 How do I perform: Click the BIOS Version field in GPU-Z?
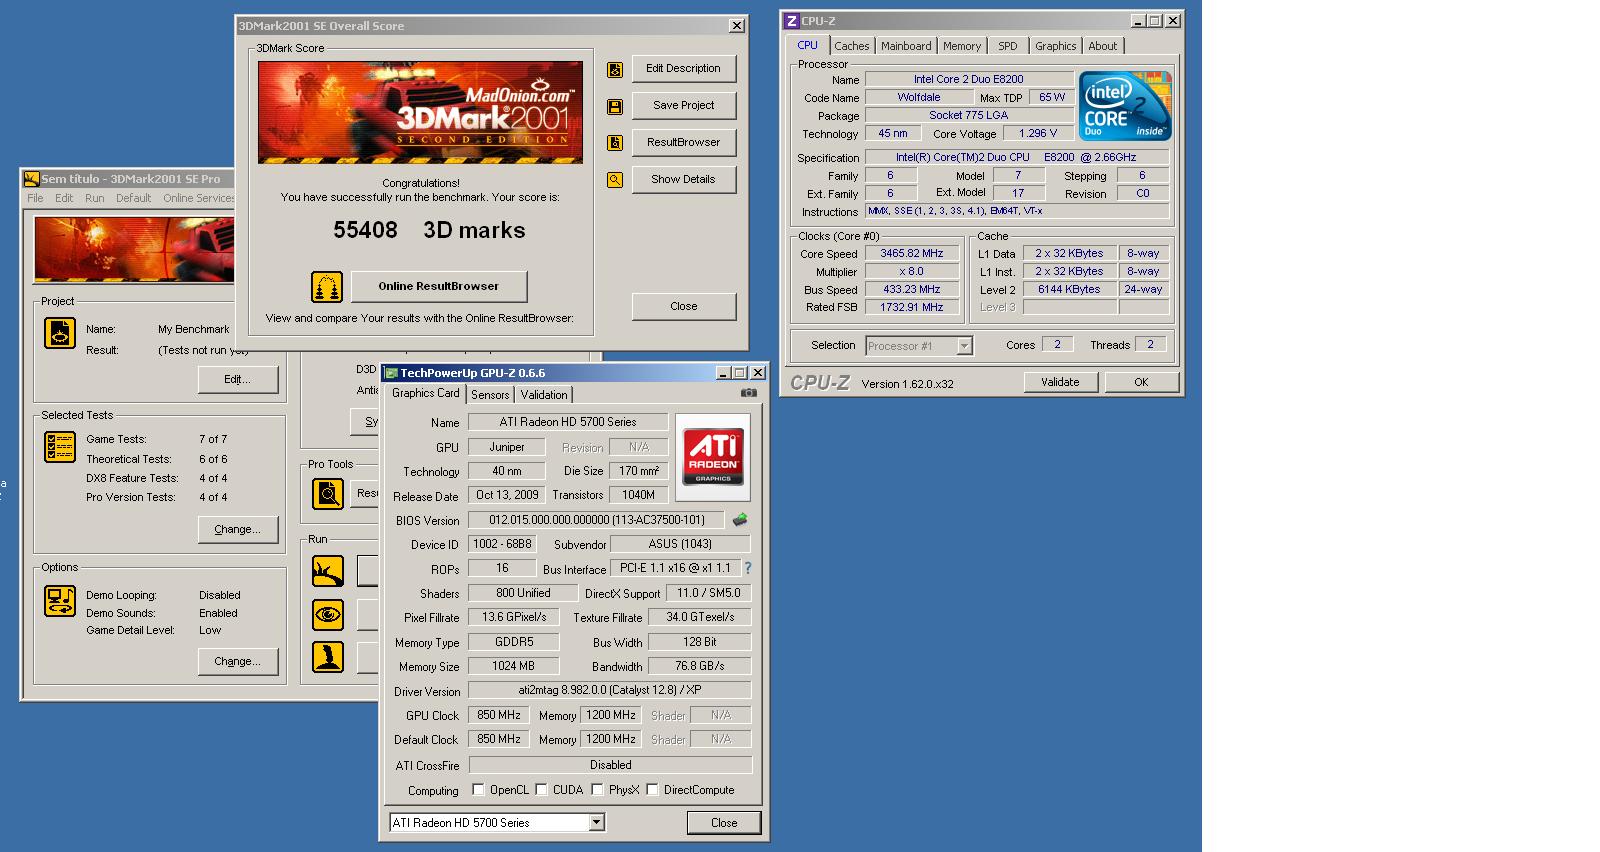coord(597,520)
